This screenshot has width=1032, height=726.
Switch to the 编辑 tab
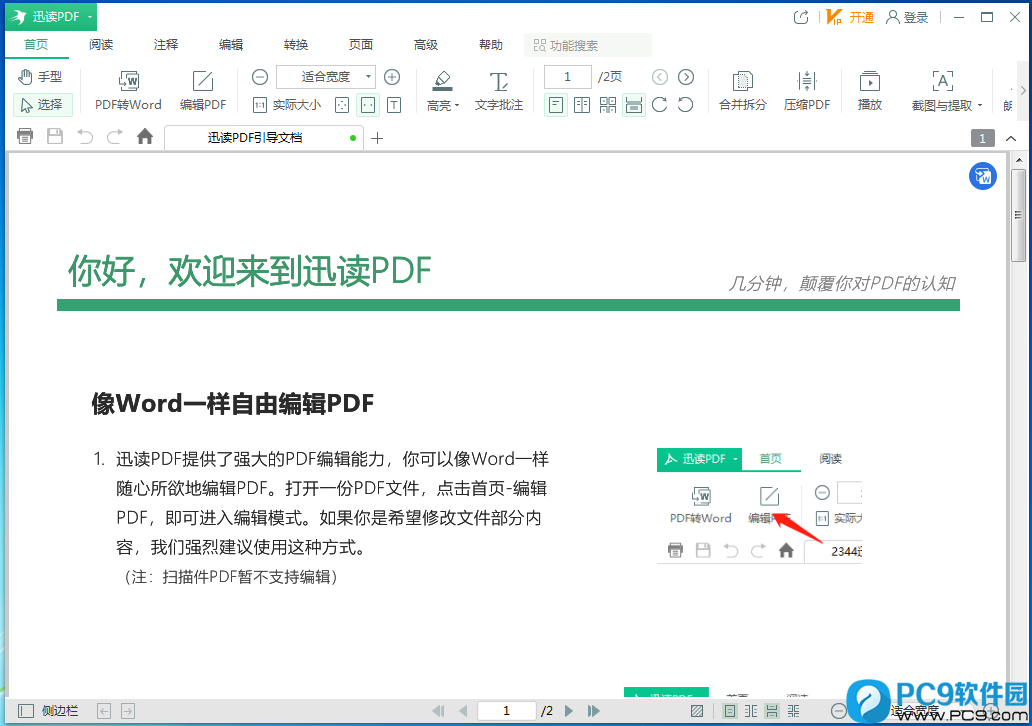point(231,45)
